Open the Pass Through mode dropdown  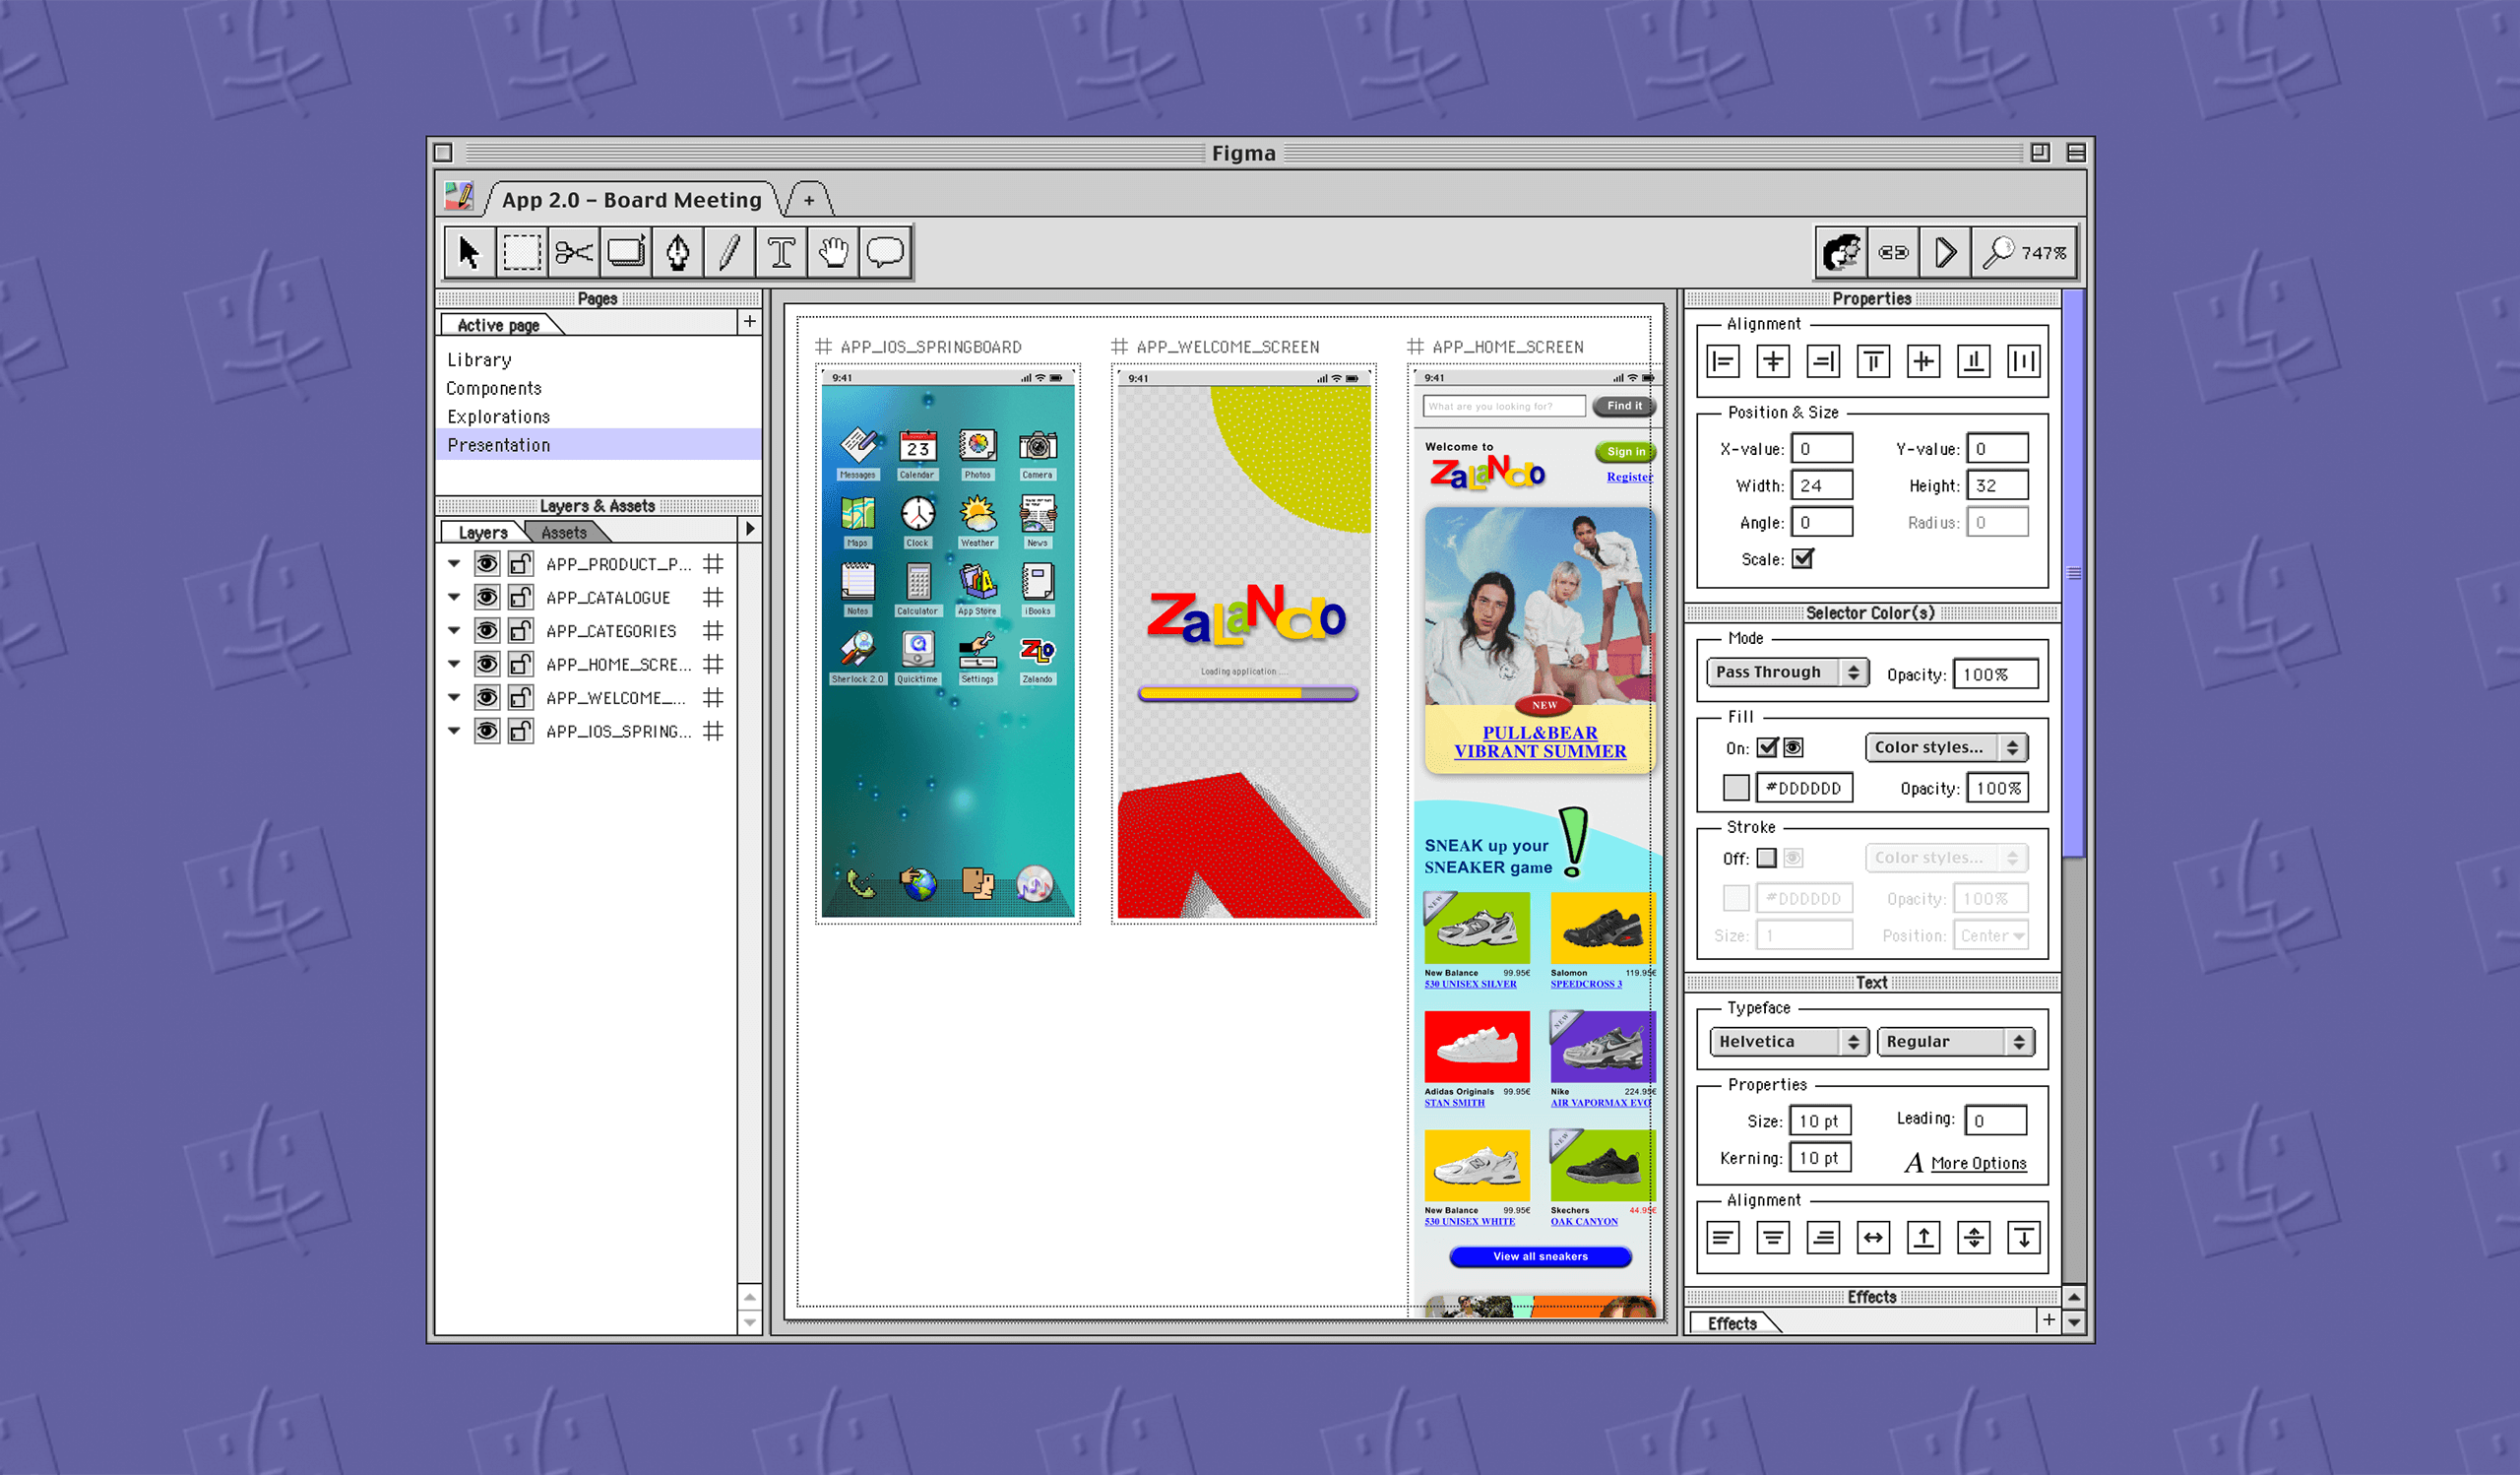[x=1786, y=672]
